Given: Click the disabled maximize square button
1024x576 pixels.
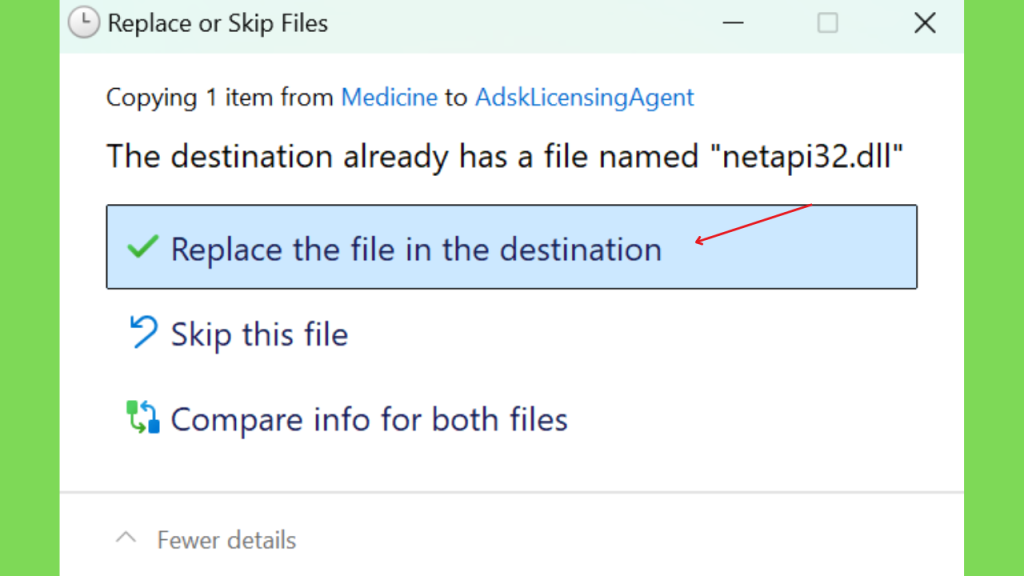Looking at the screenshot, I should click(827, 23).
